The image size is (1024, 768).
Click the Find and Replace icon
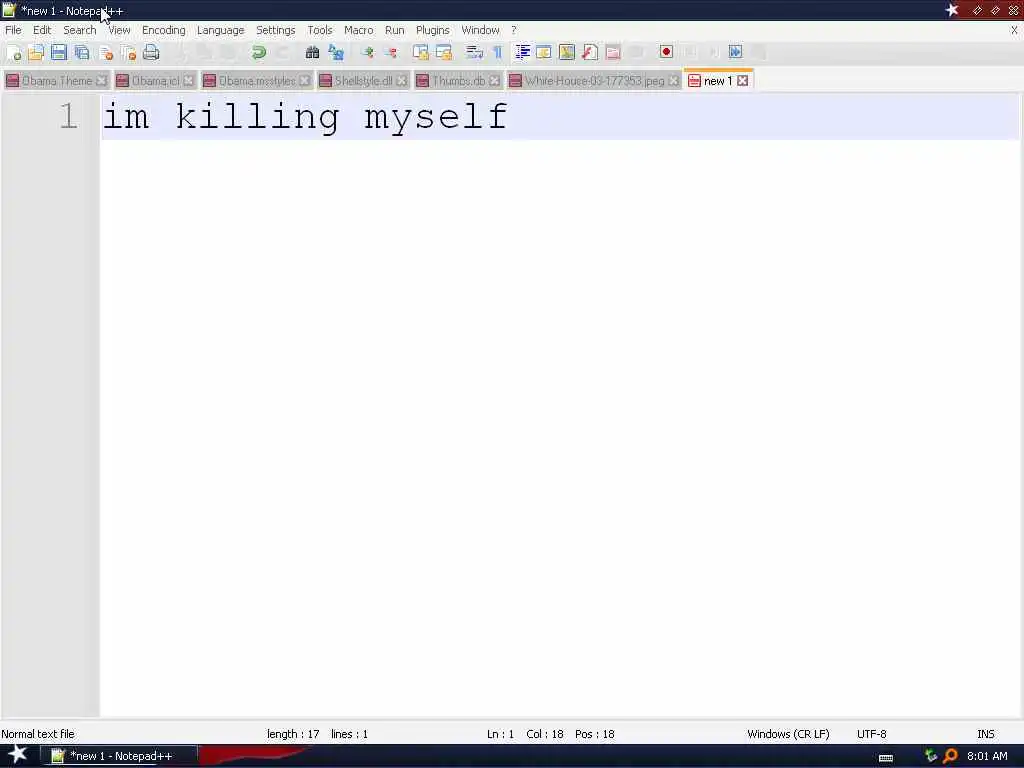(336, 53)
